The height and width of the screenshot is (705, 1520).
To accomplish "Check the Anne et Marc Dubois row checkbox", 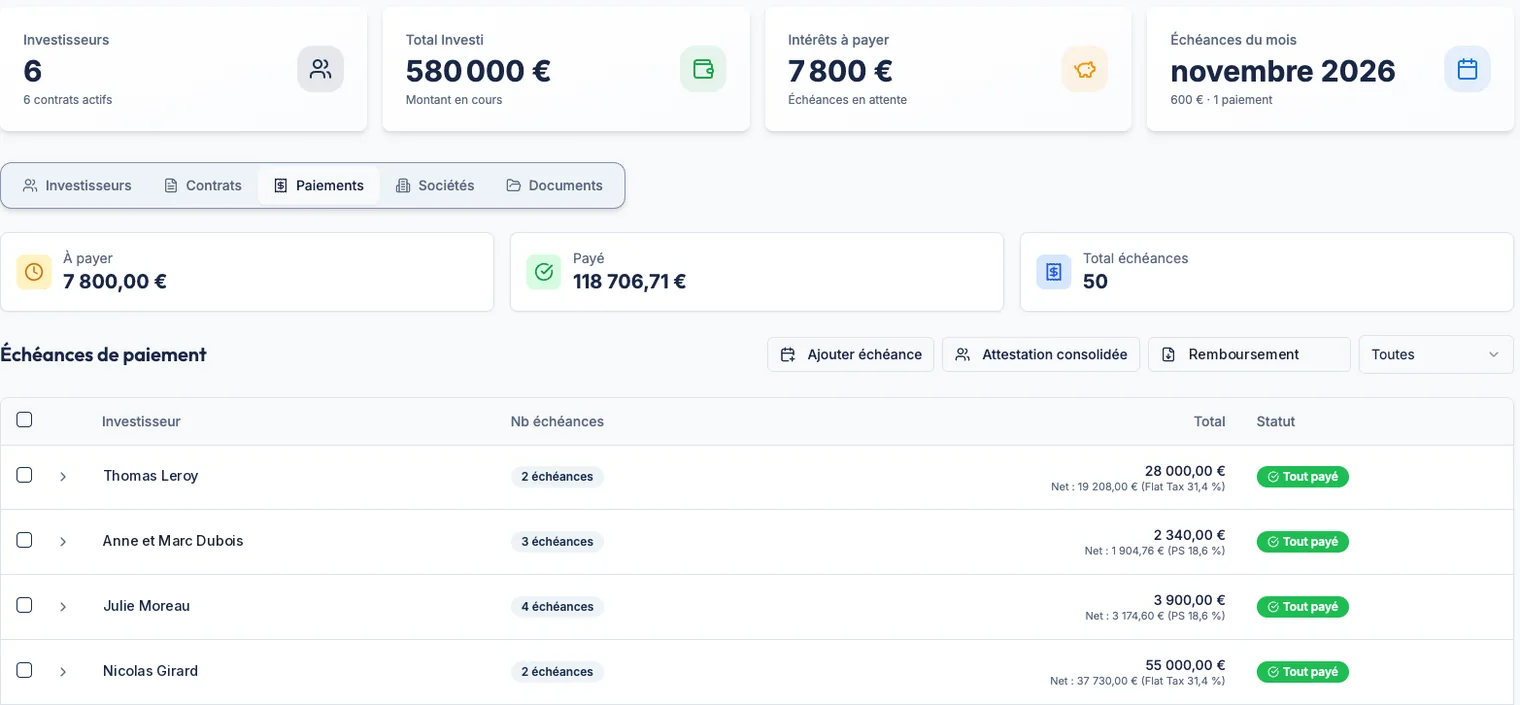I will click(x=24, y=540).
